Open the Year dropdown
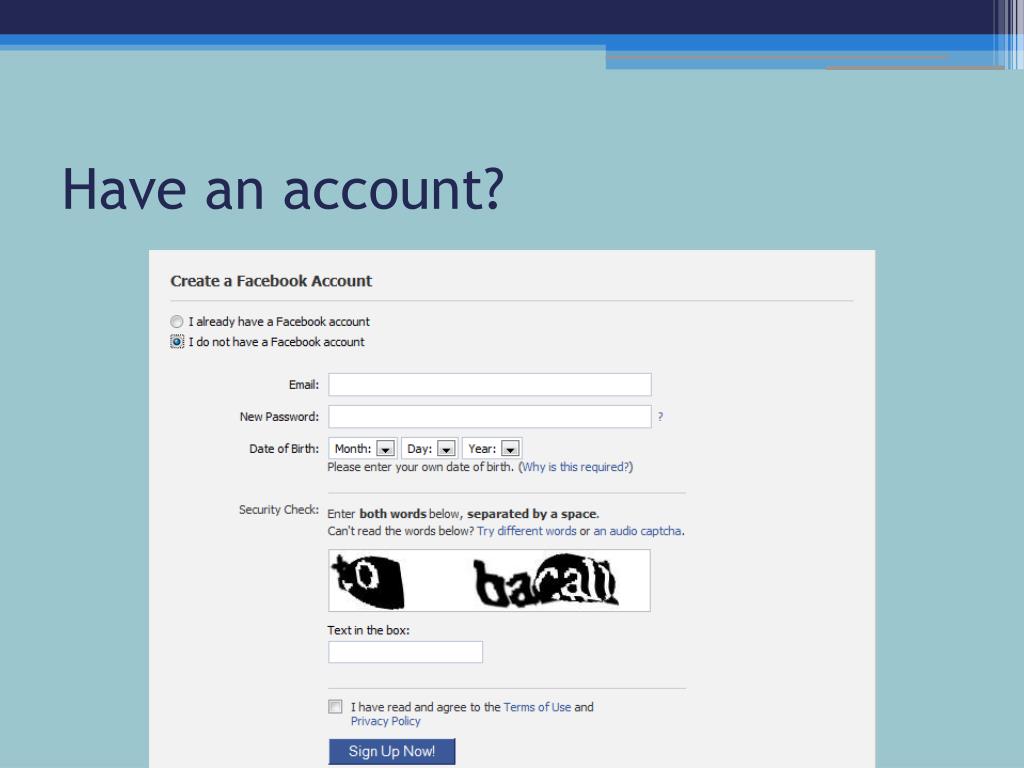The width and height of the screenshot is (1024, 768). (492, 449)
